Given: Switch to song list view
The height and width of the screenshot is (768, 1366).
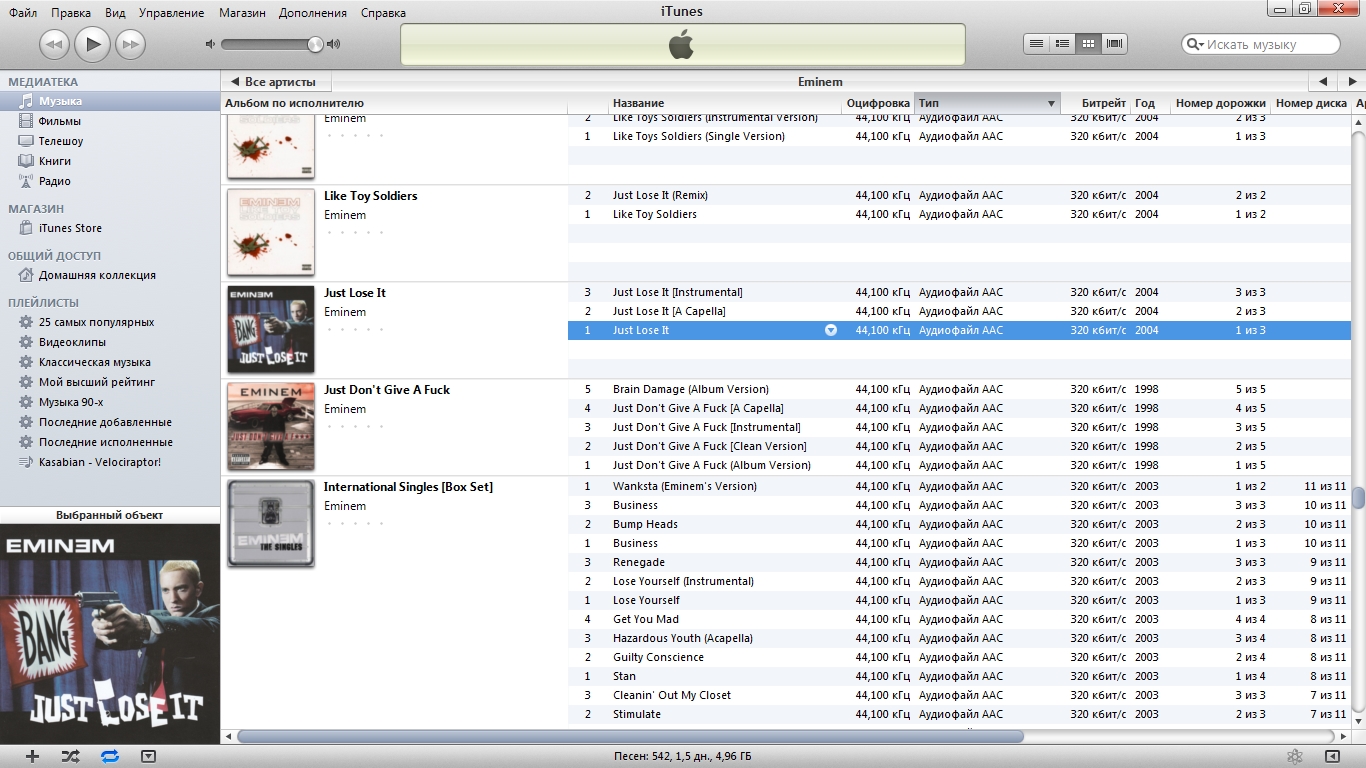Looking at the screenshot, I should (1037, 43).
